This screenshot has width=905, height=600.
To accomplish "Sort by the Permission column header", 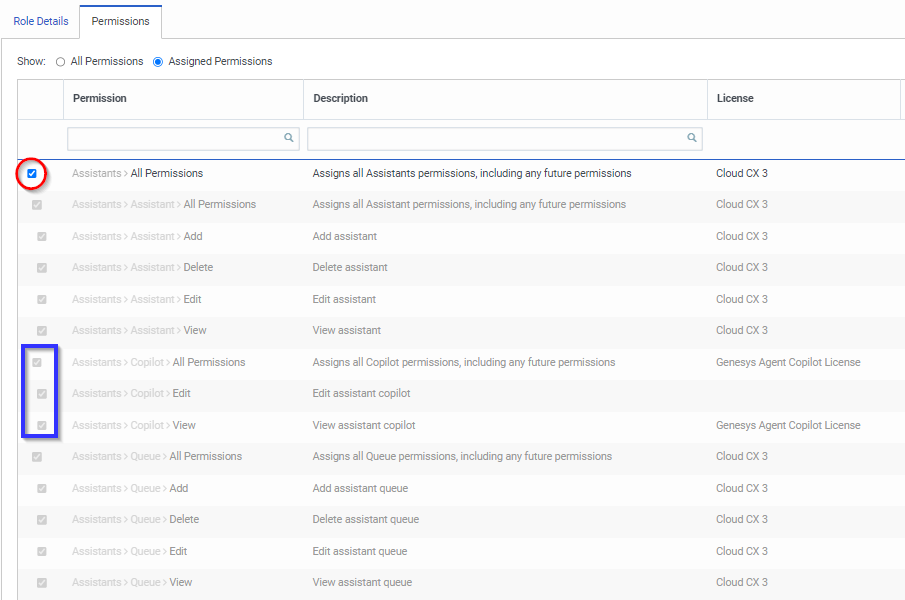I will tap(100, 99).
